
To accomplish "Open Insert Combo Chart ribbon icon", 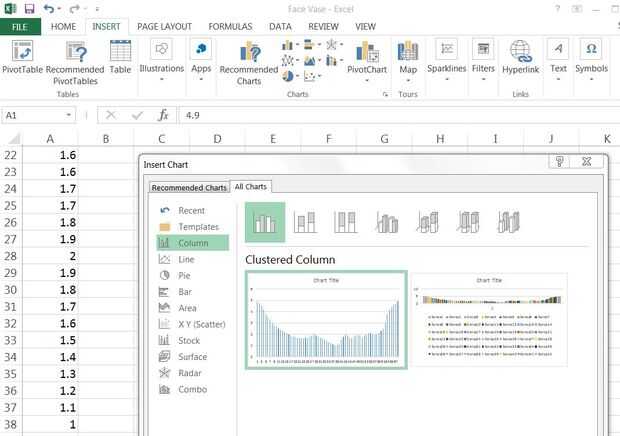I will pos(334,60).
